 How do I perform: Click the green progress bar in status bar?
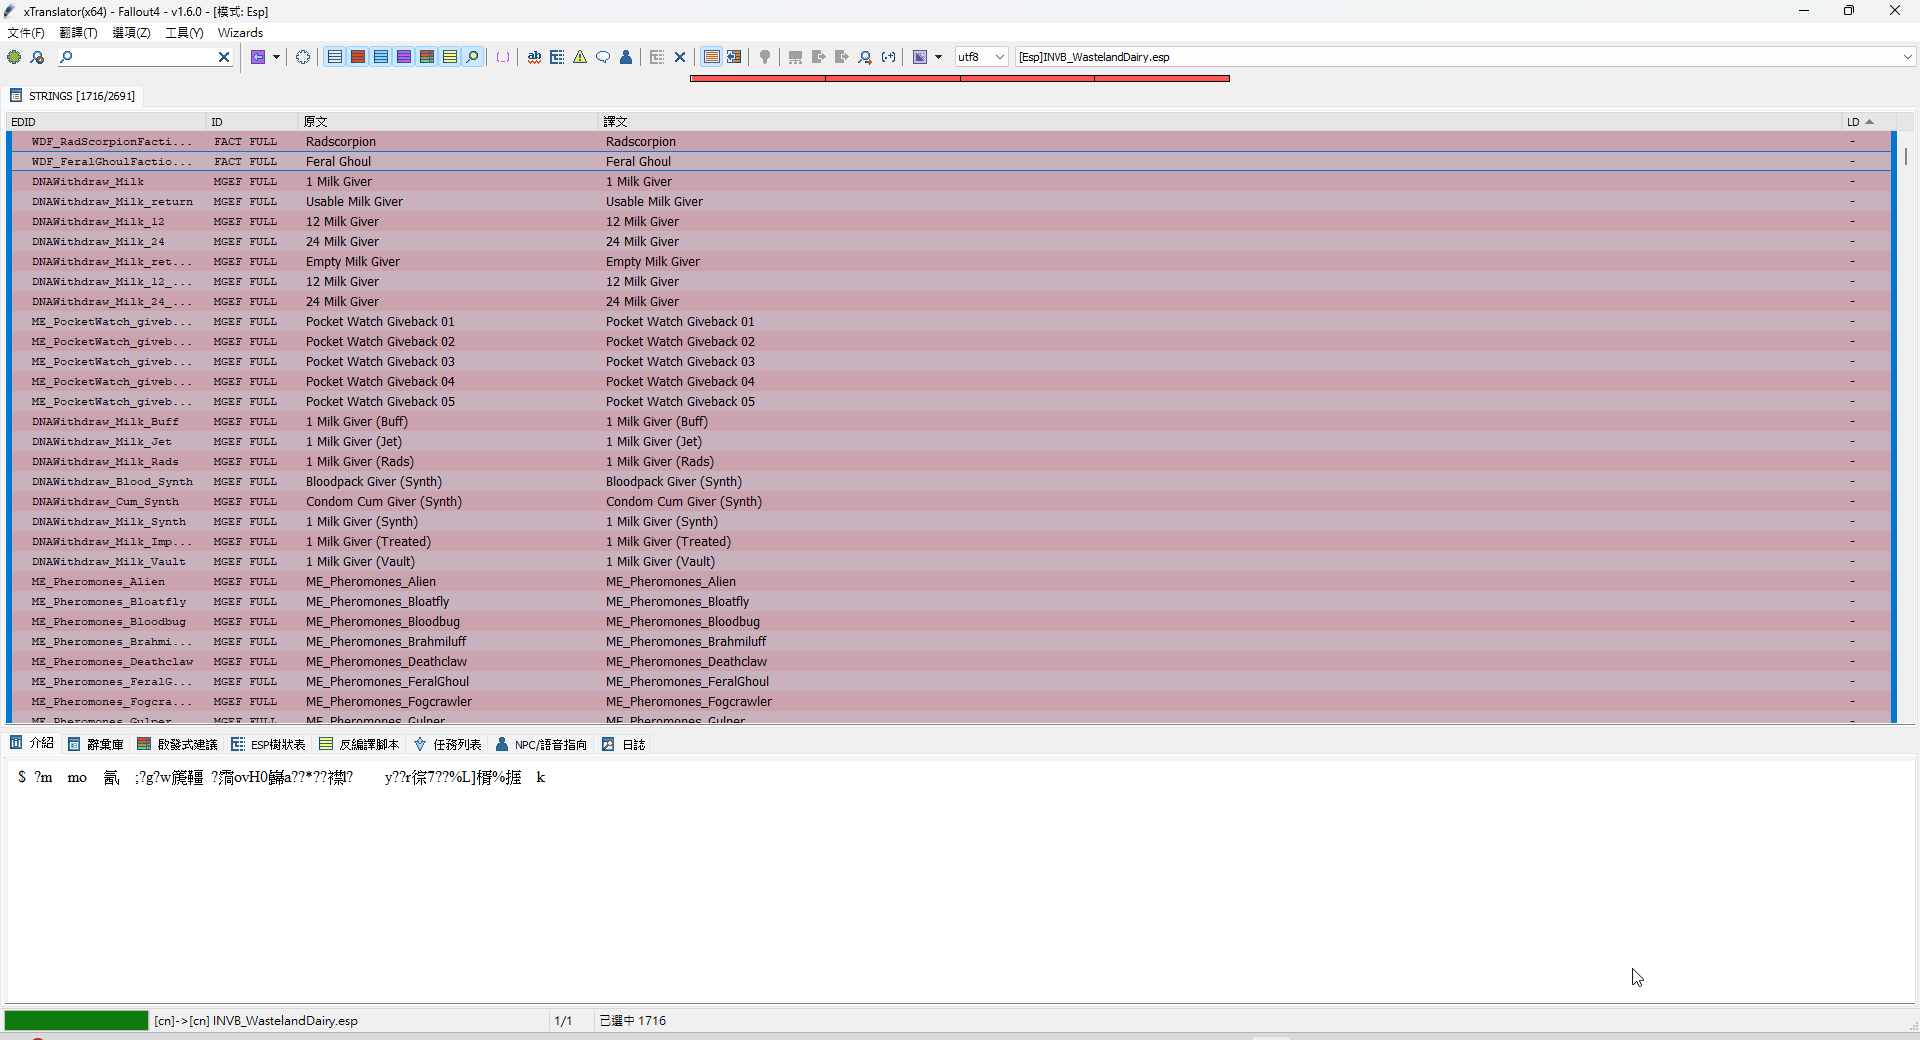pos(76,1020)
